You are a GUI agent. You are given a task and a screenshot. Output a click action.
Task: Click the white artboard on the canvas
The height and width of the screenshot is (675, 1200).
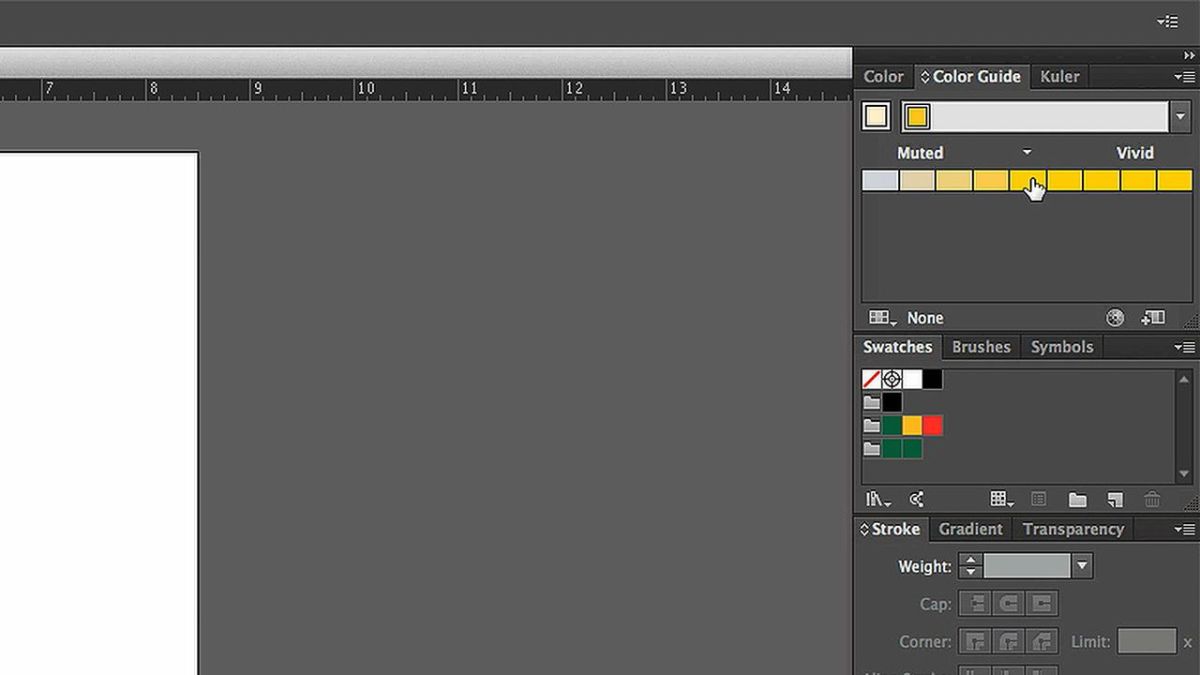(x=99, y=413)
